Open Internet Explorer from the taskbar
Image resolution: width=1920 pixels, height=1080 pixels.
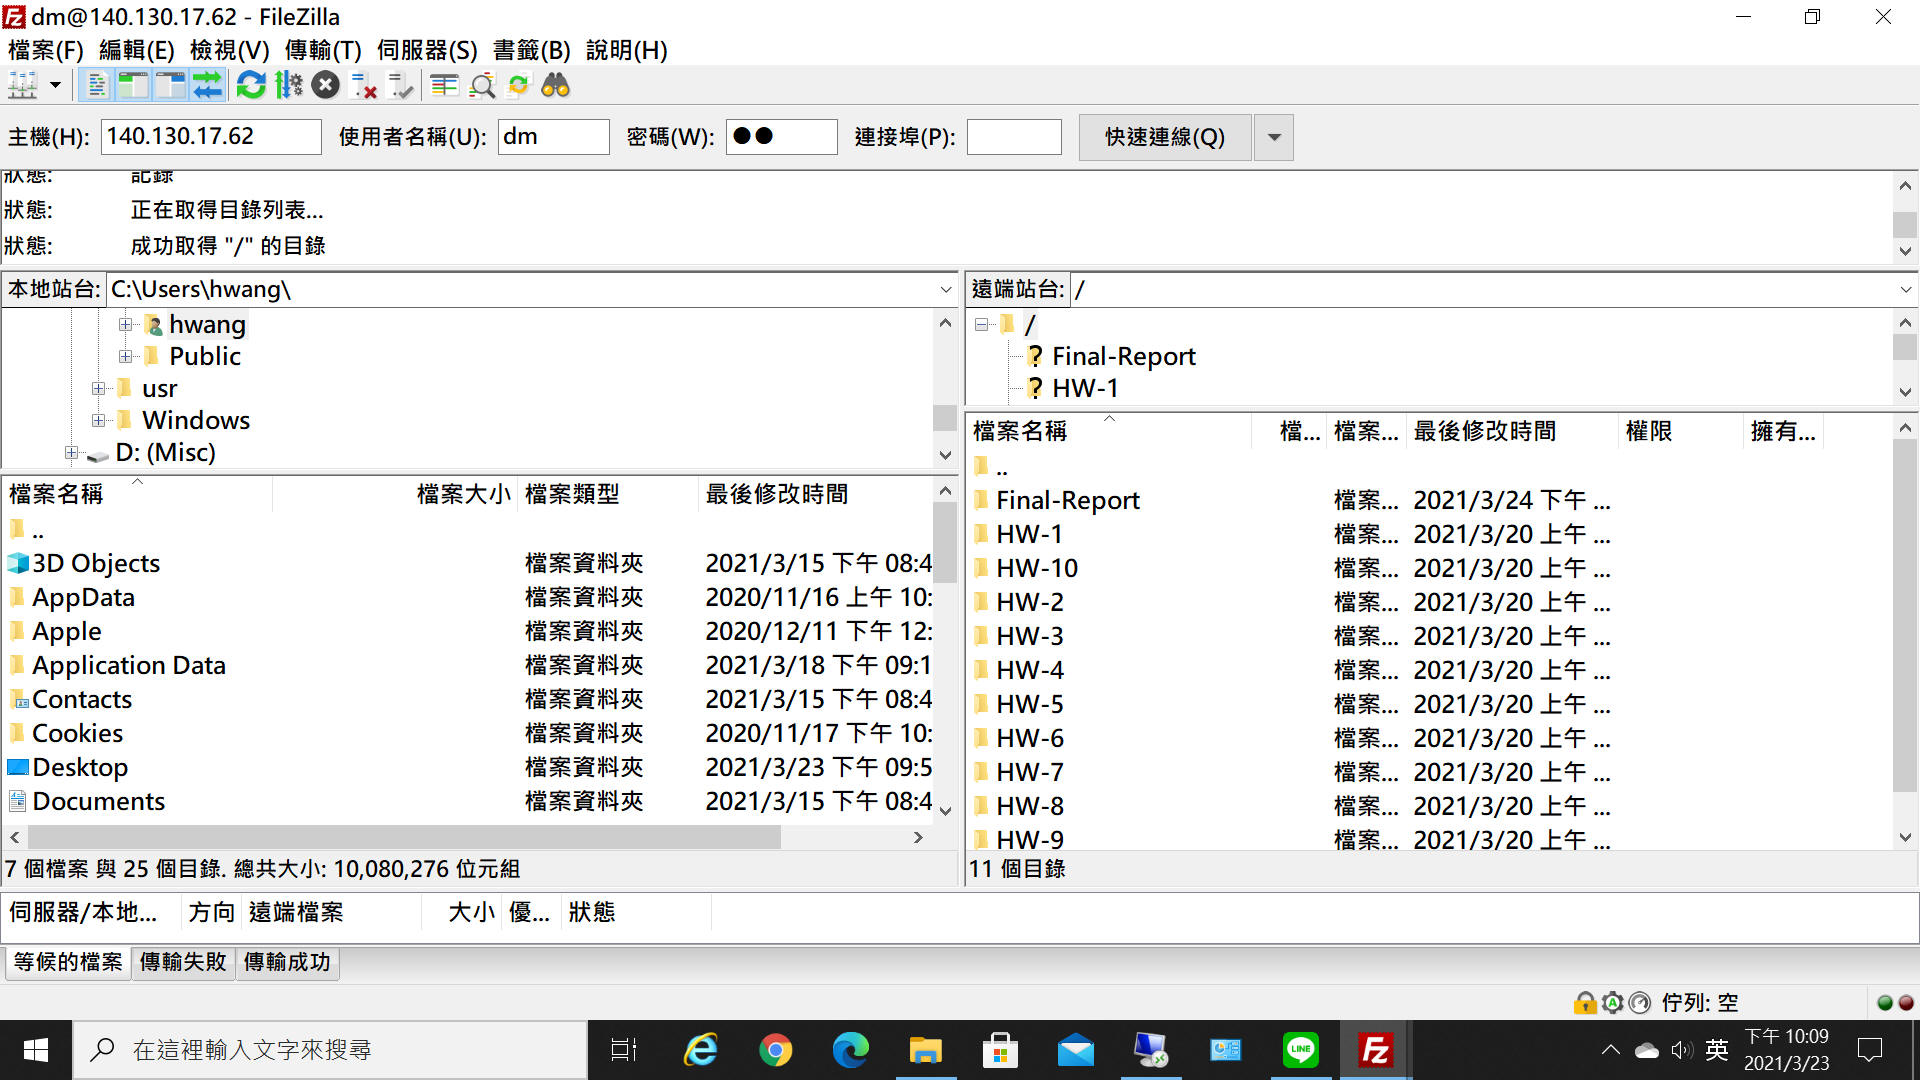(700, 1050)
